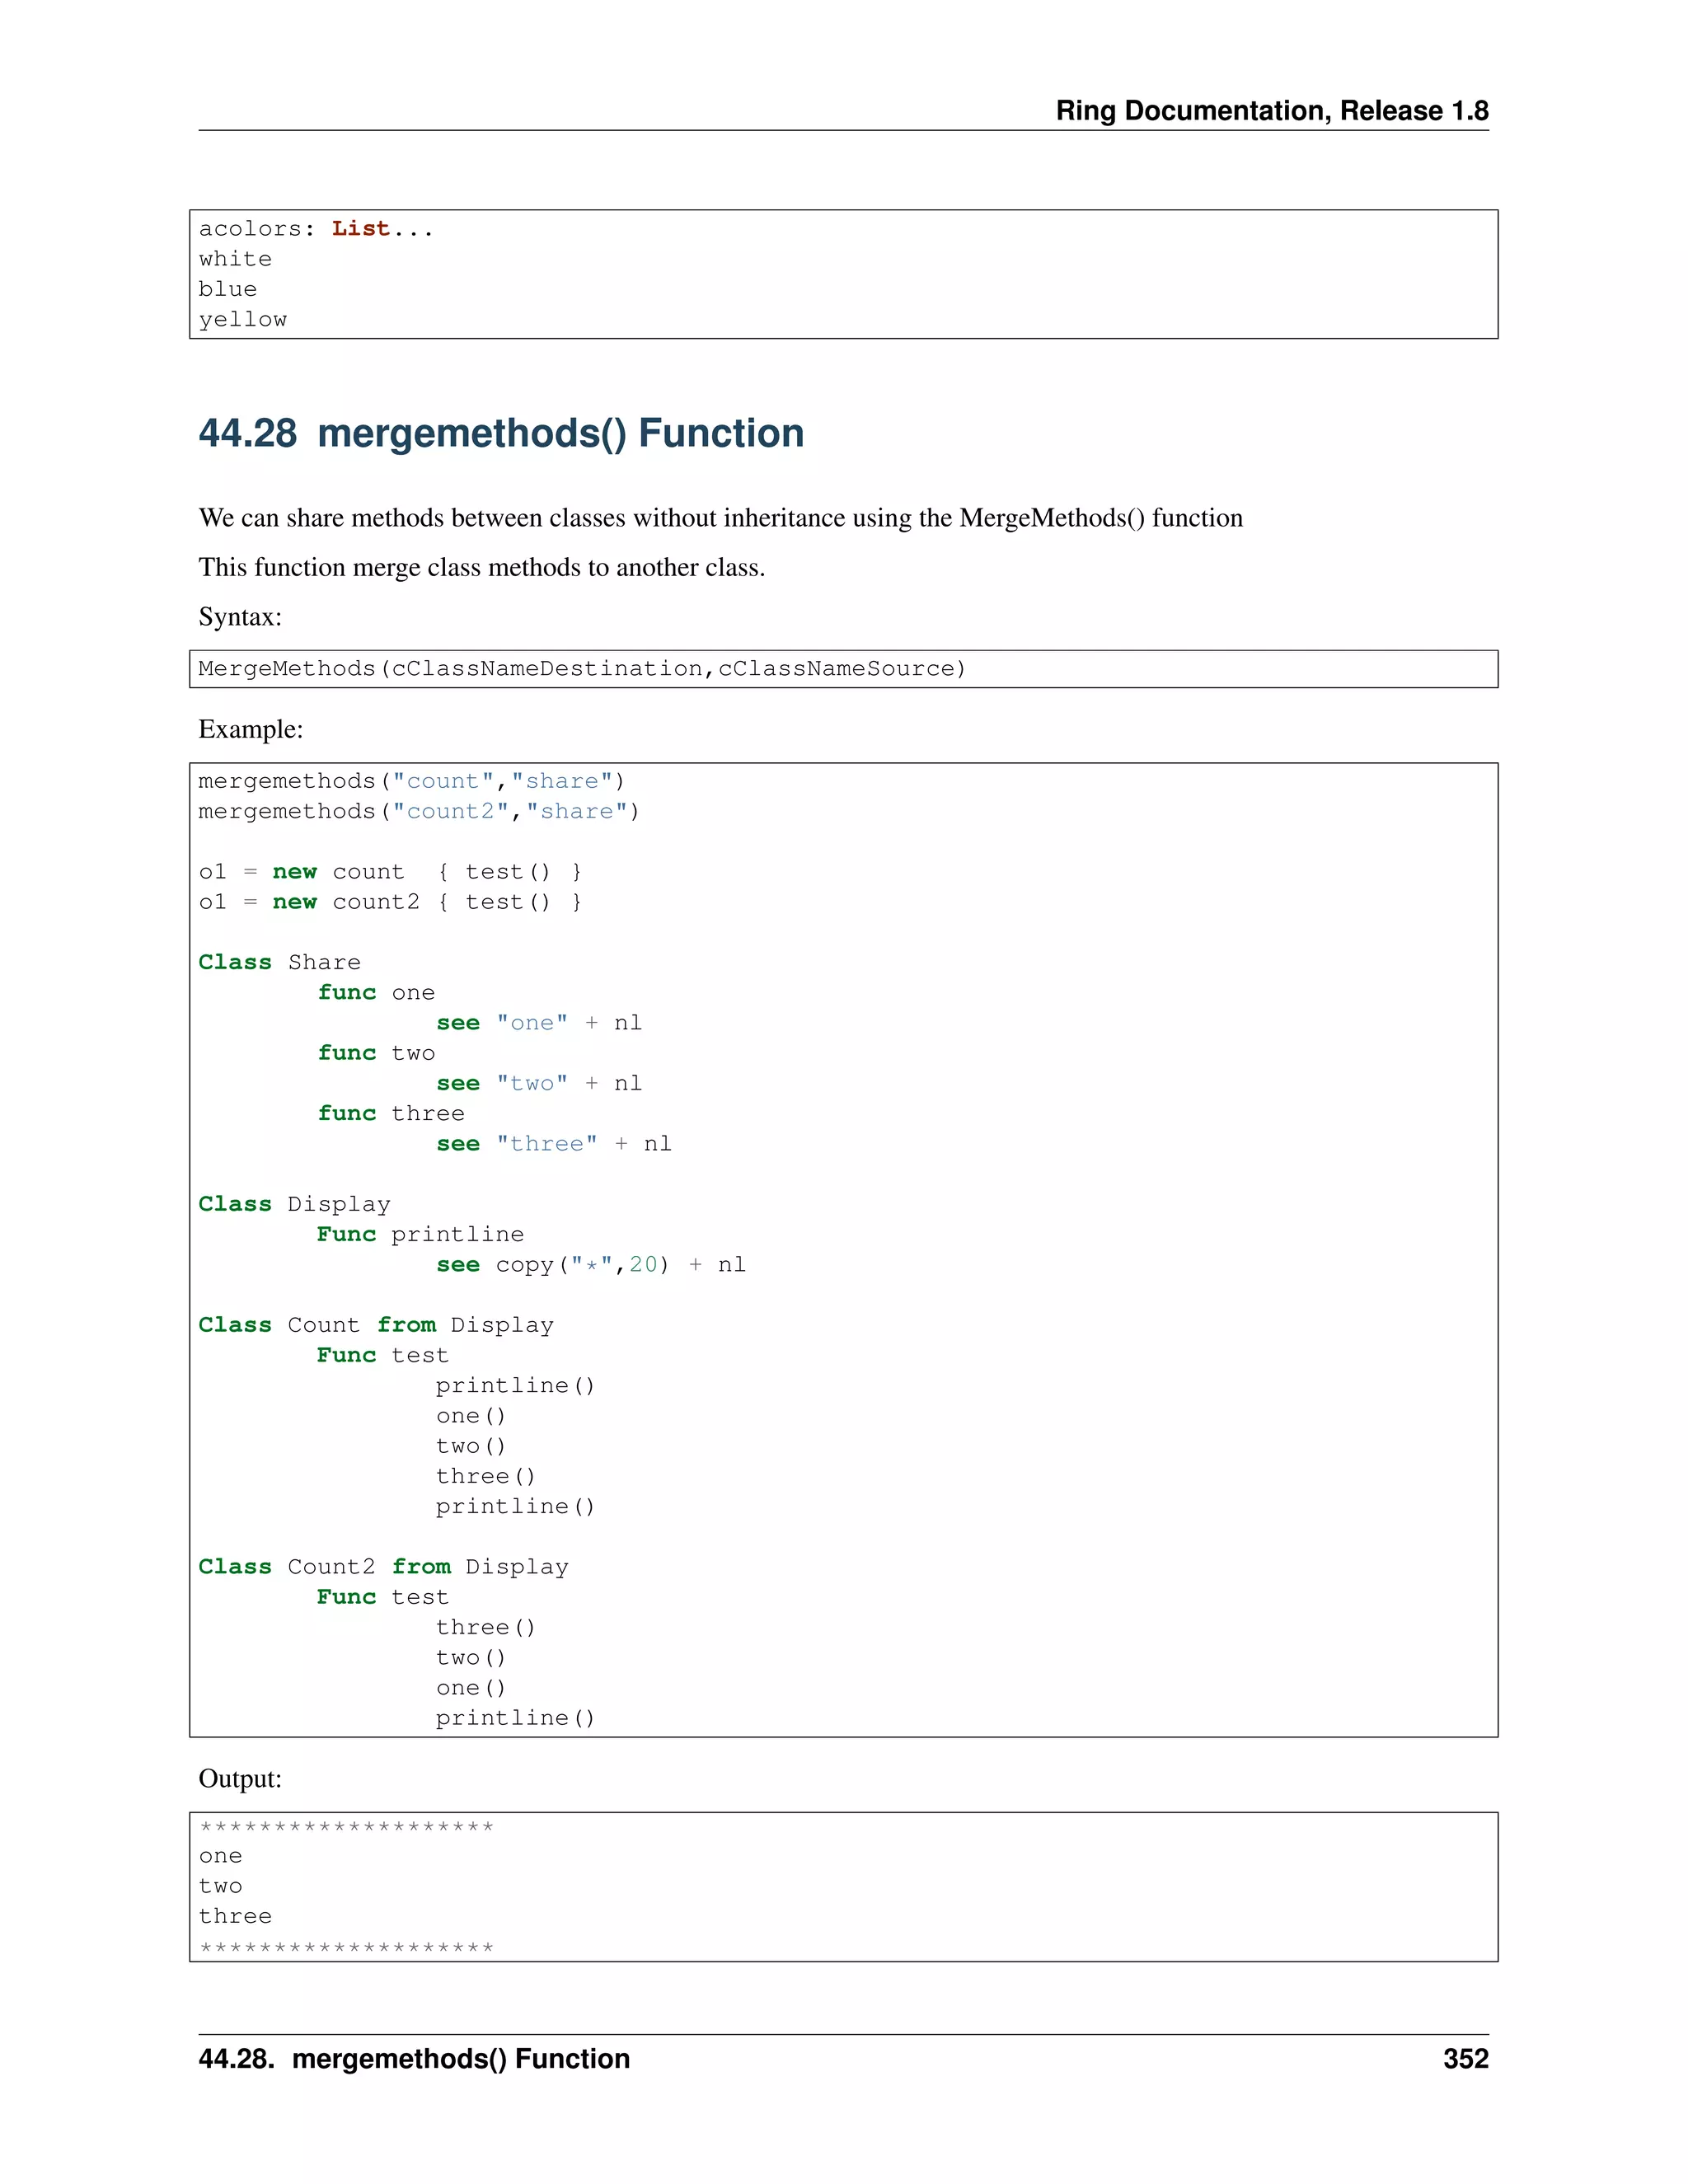This screenshot has width=1688, height=2184.
Task: Click the mergemethods("count2","share") line
Action: pos(418,811)
